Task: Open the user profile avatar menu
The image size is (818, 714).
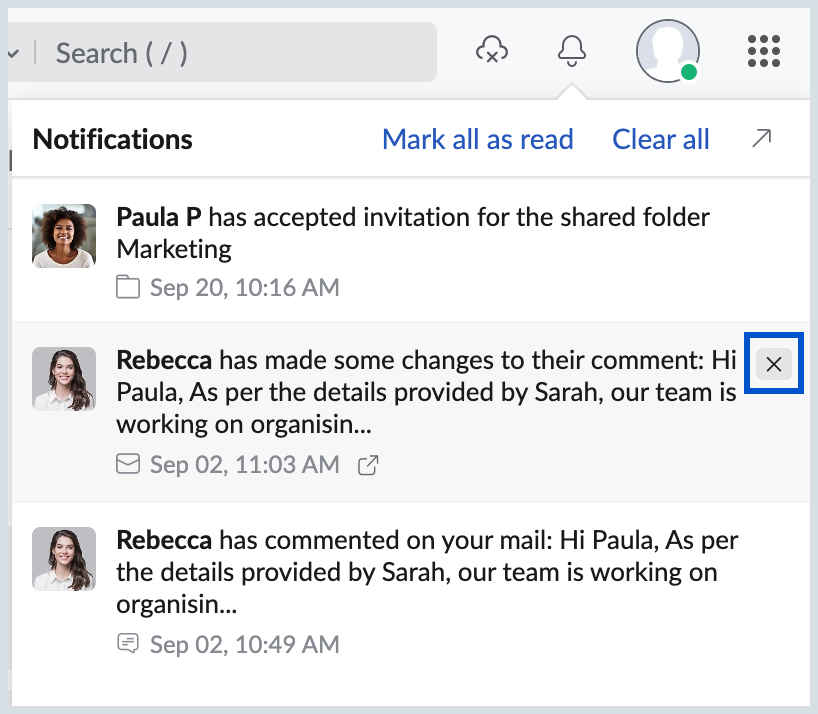Action: (667, 50)
